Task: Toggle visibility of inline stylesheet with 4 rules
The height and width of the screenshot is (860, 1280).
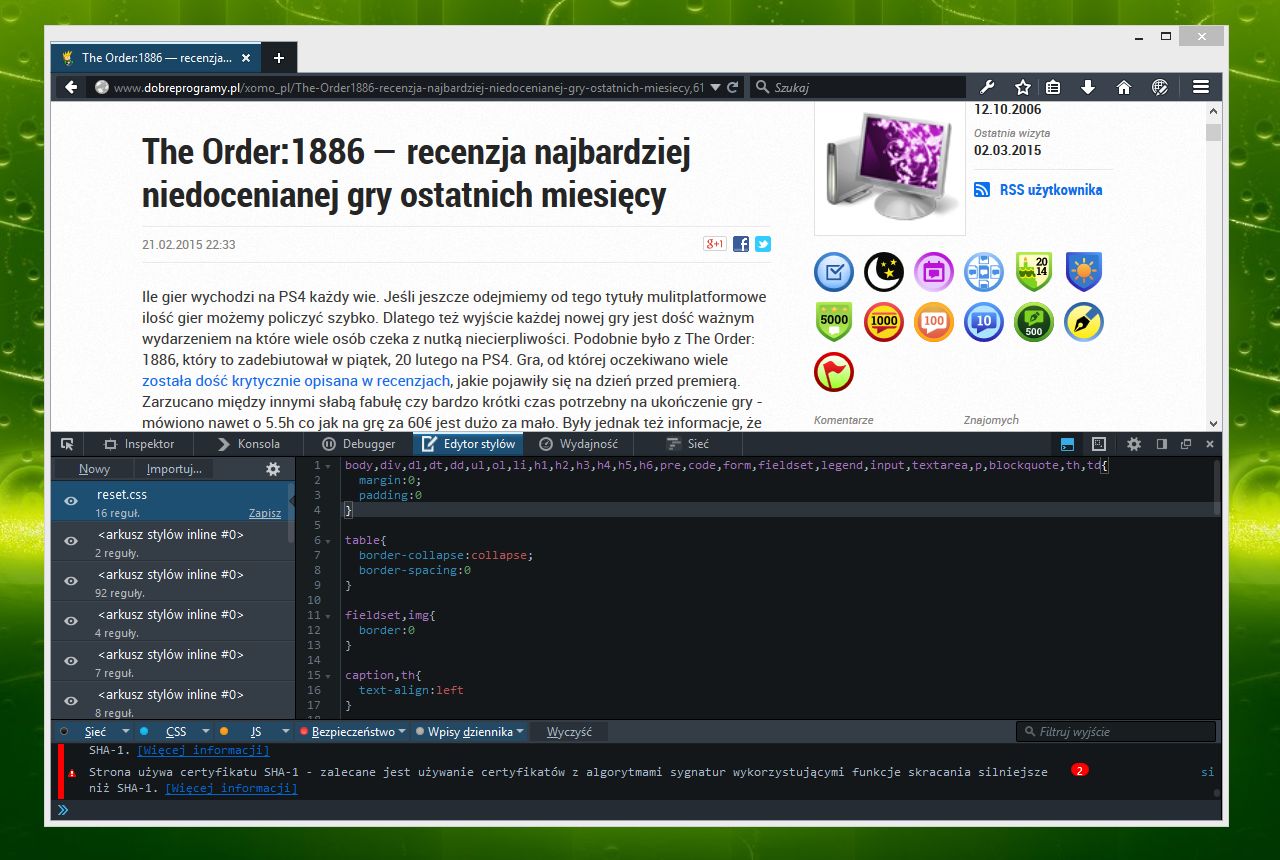Action: pyautogui.click(x=71, y=621)
